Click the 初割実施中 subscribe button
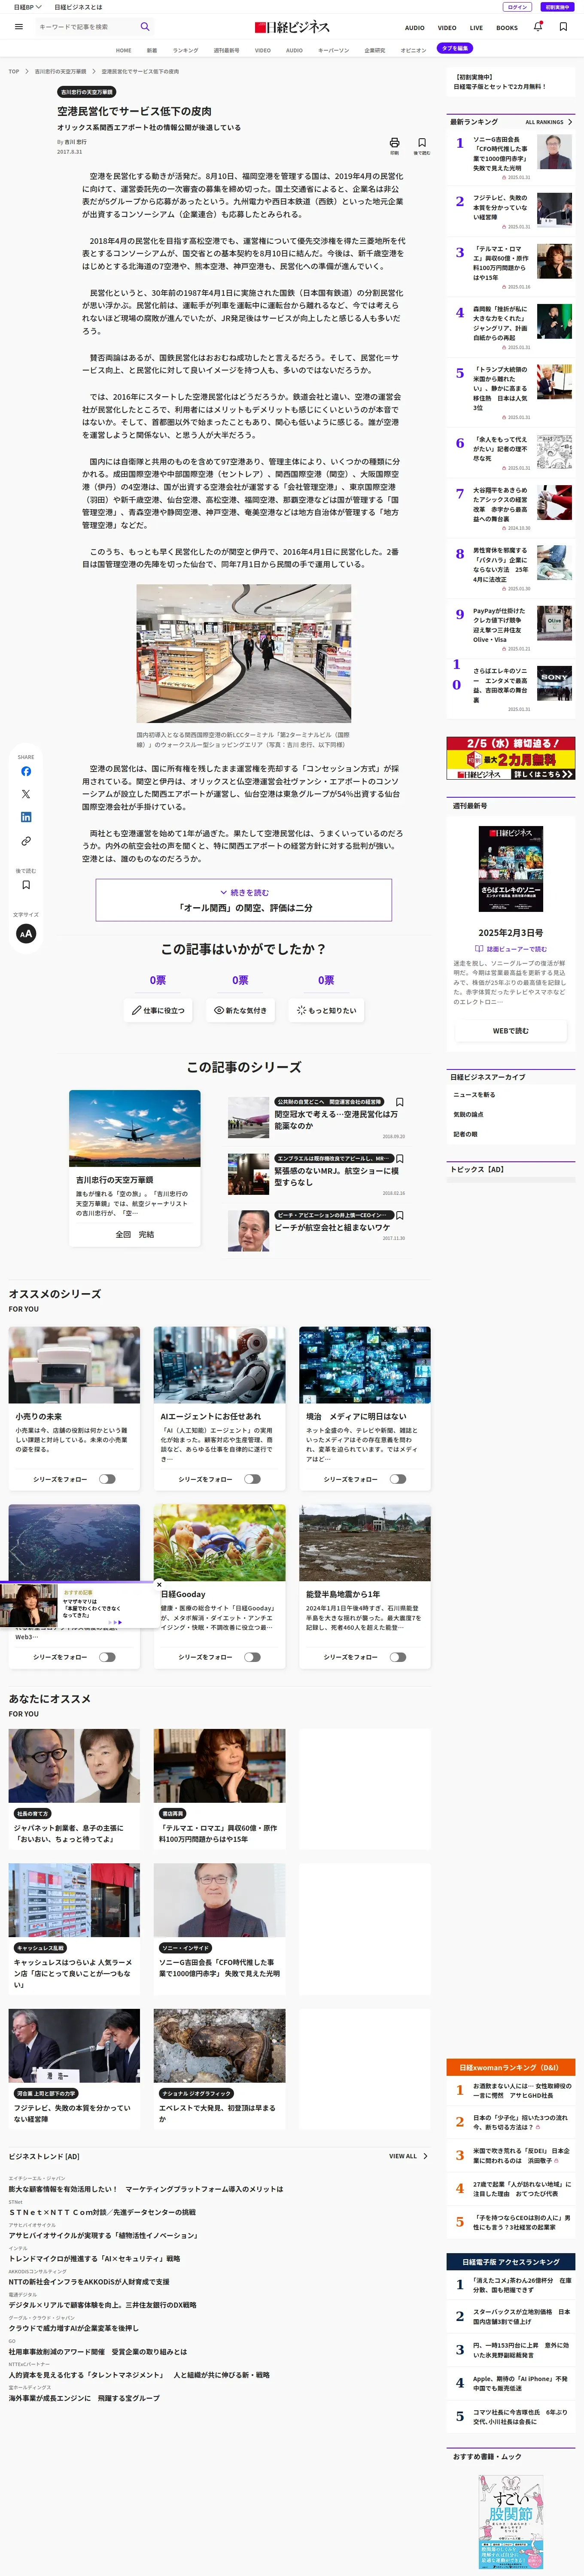584x2576 pixels. 557,7
